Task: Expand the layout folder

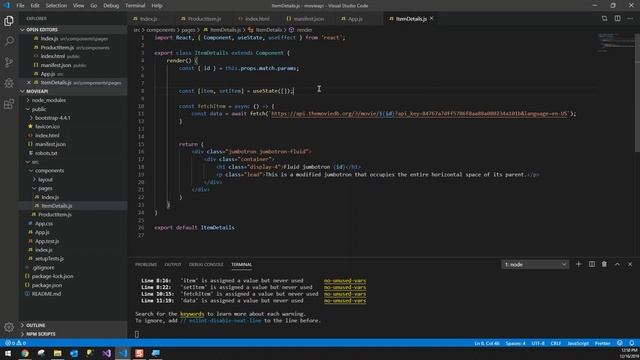Action: pyautogui.click(x=45, y=180)
